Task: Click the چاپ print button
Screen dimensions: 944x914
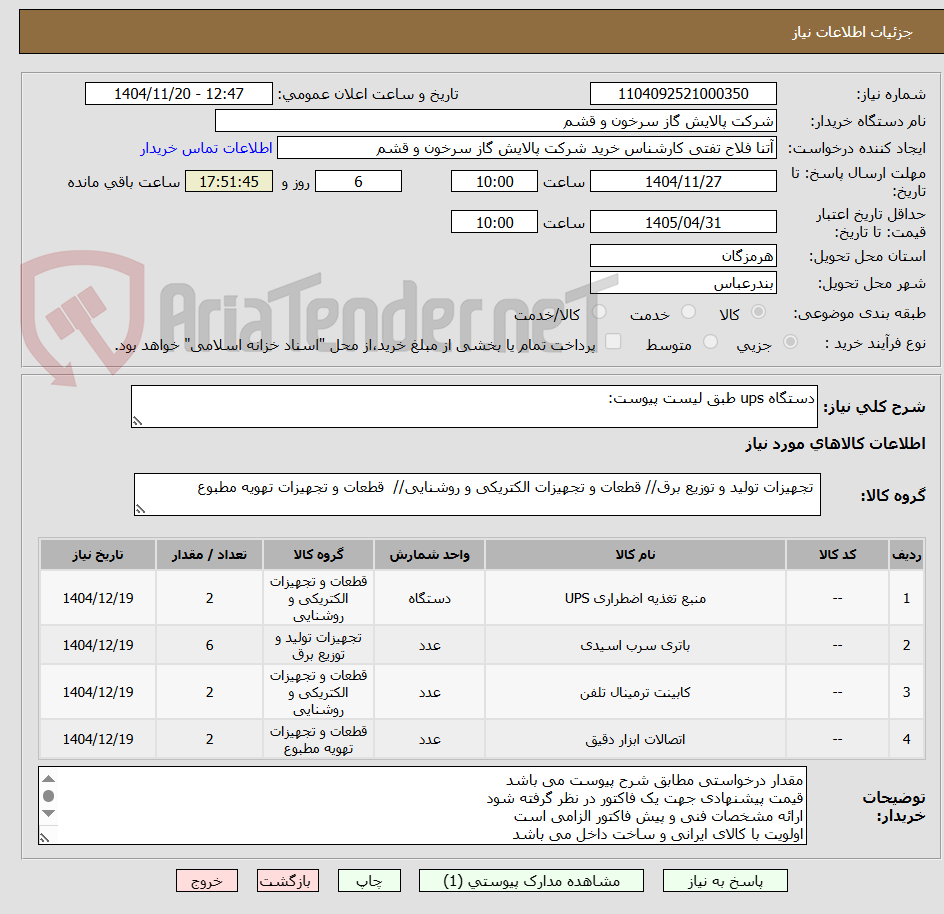Action: pos(369,881)
